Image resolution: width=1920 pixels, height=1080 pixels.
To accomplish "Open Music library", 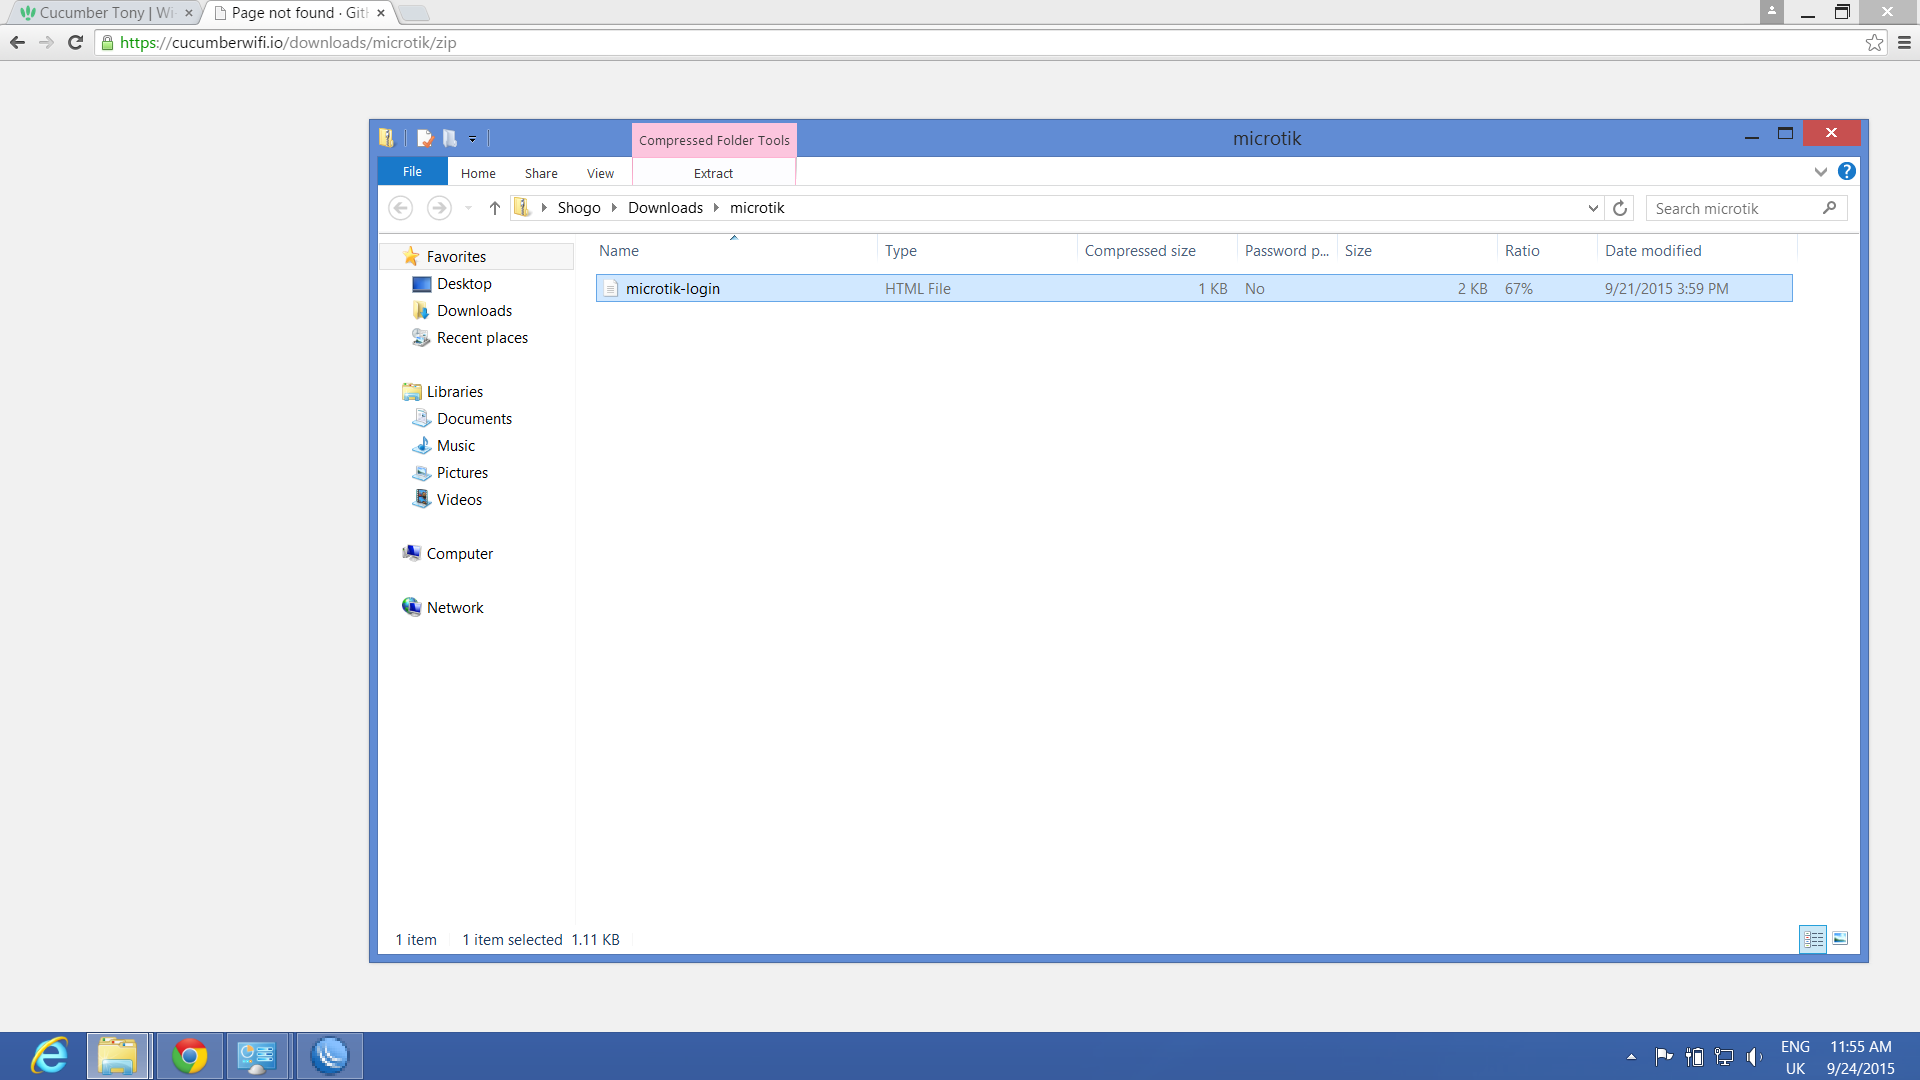I will [x=456, y=446].
